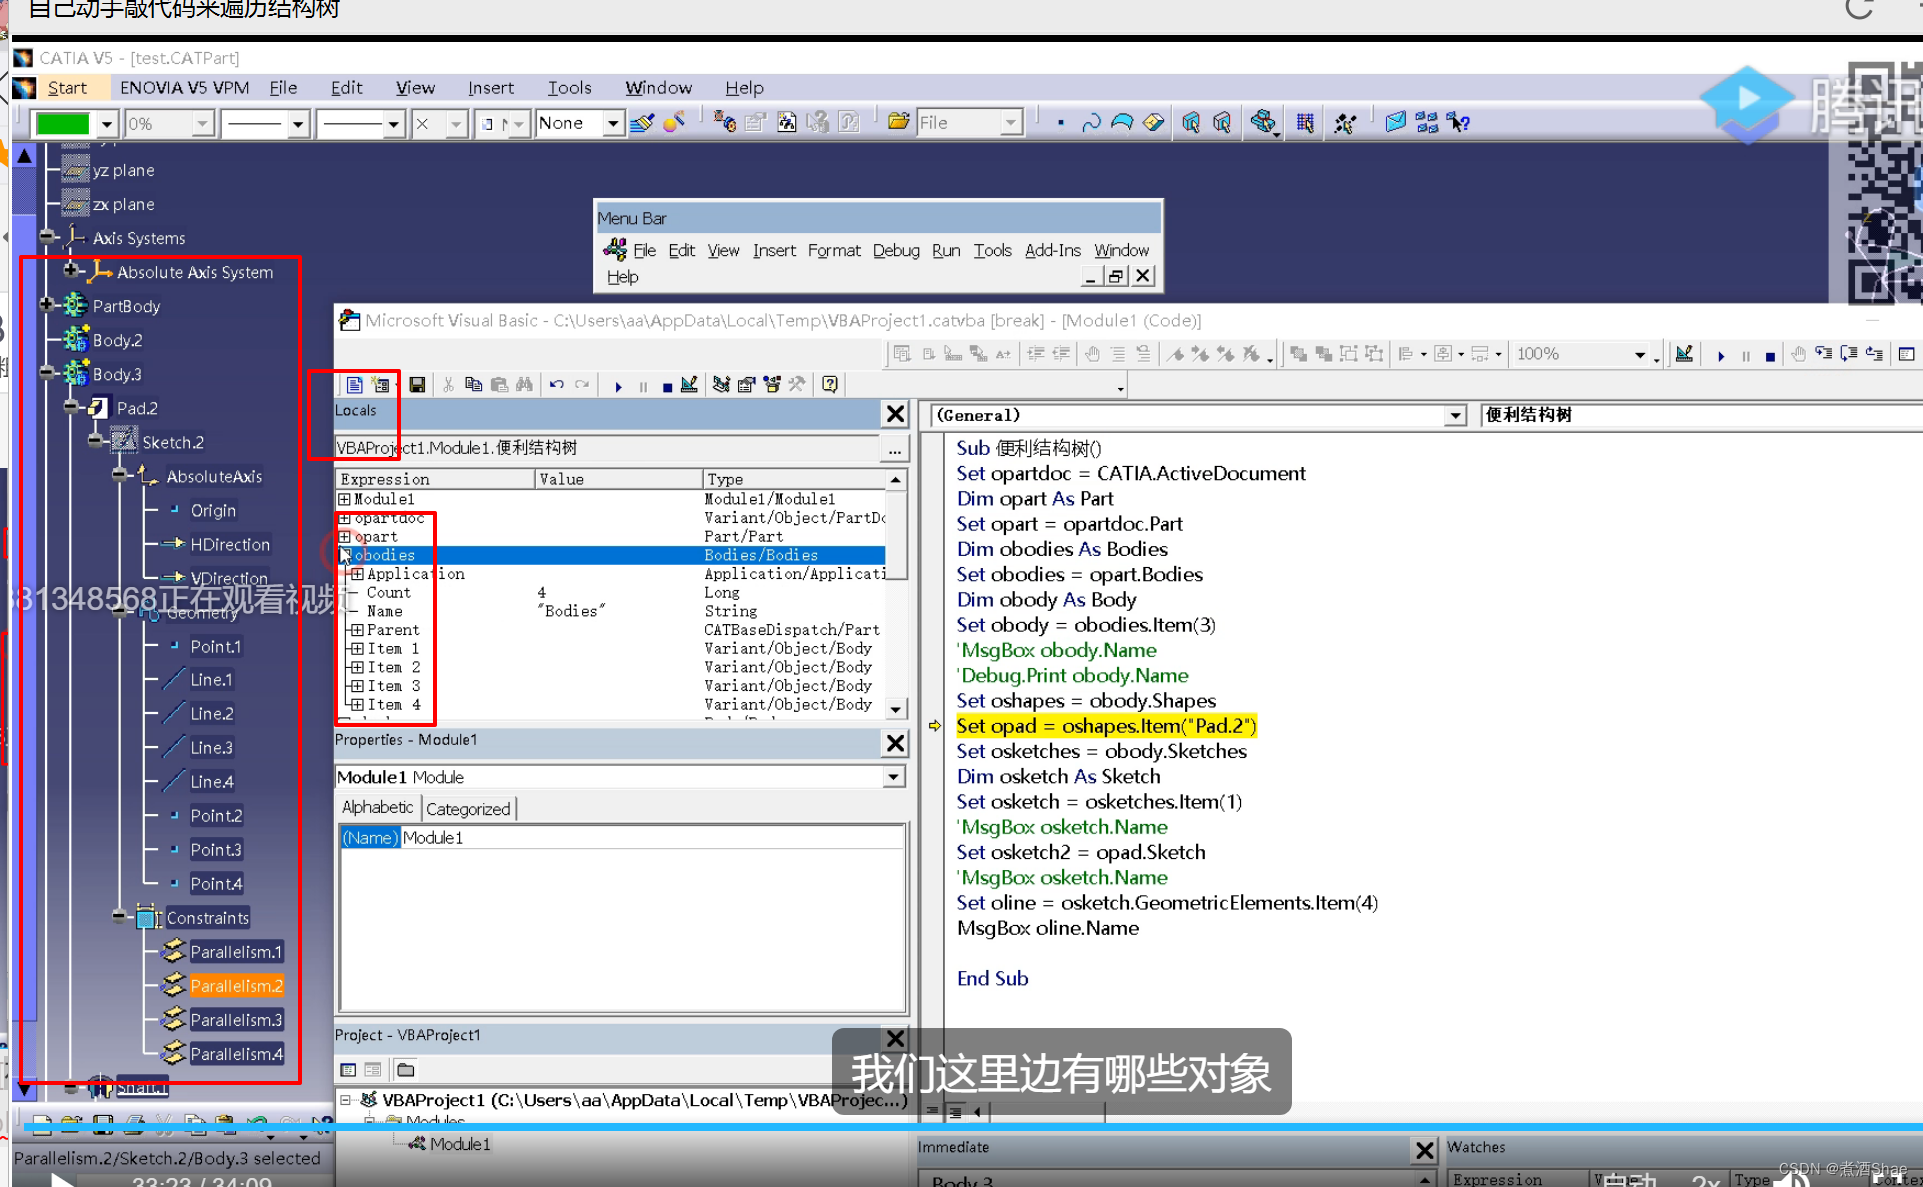Click the Toggle Folders icon in Project pane
The width and height of the screenshot is (1923, 1187).
[x=405, y=1070]
